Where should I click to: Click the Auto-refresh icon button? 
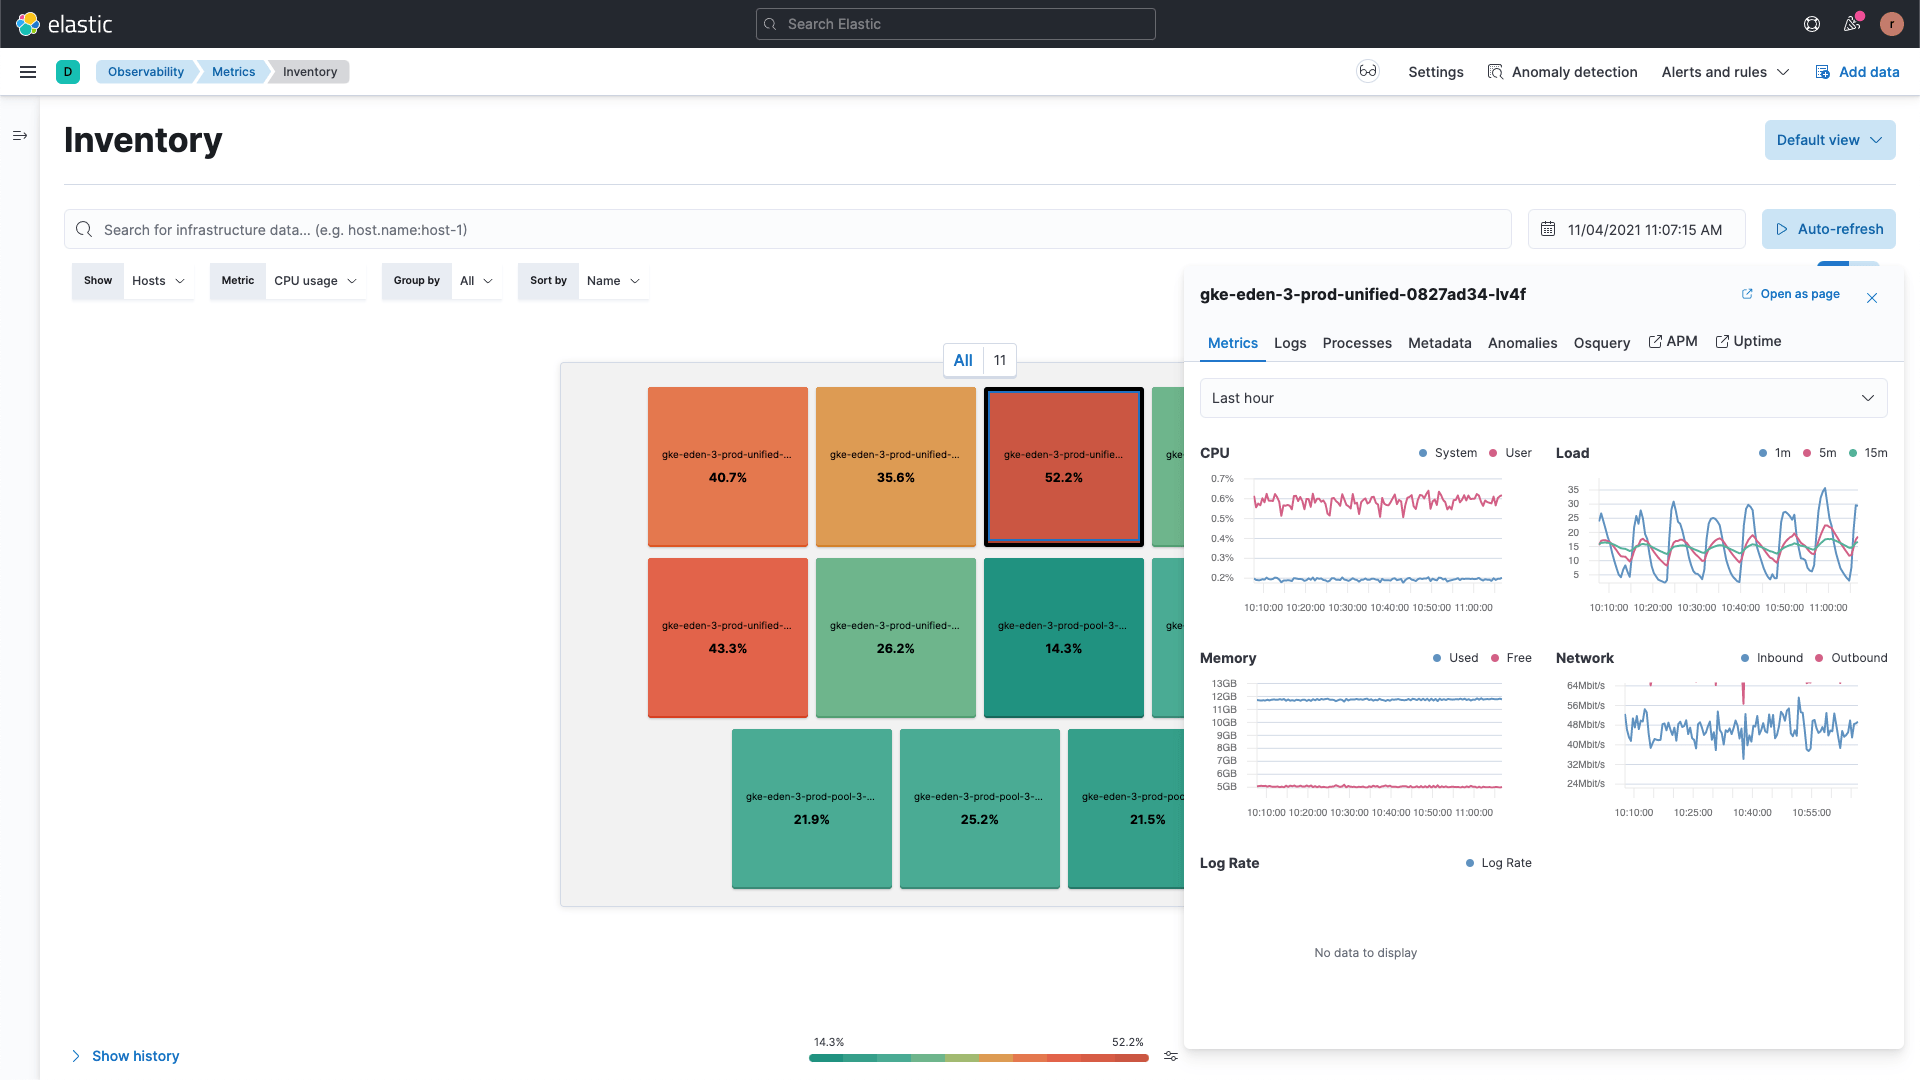point(1784,228)
